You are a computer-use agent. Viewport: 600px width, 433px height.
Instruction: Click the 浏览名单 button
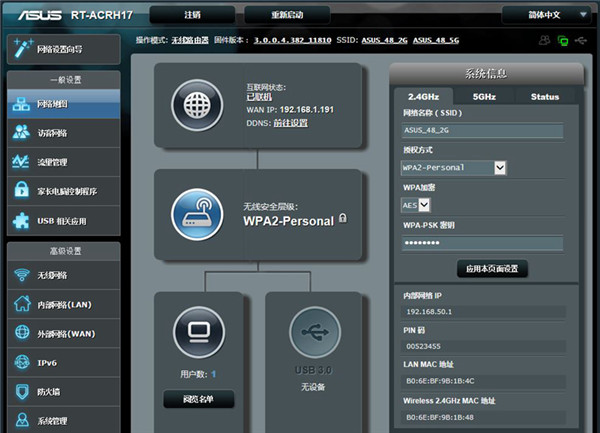[x=198, y=400]
